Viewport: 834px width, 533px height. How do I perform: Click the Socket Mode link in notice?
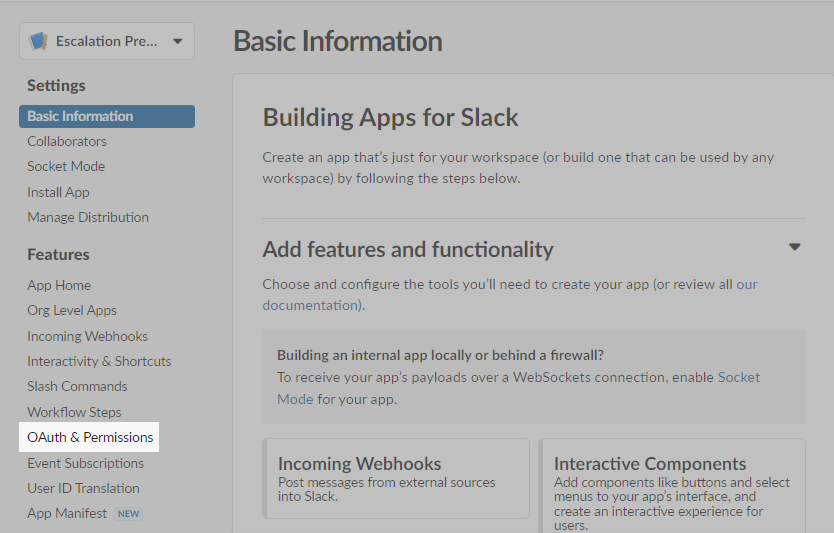click(x=738, y=377)
